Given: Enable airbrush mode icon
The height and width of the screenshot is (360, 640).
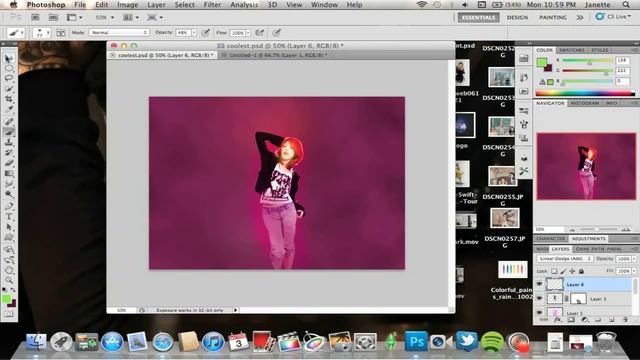Looking at the screenshot, I should 260,33.
